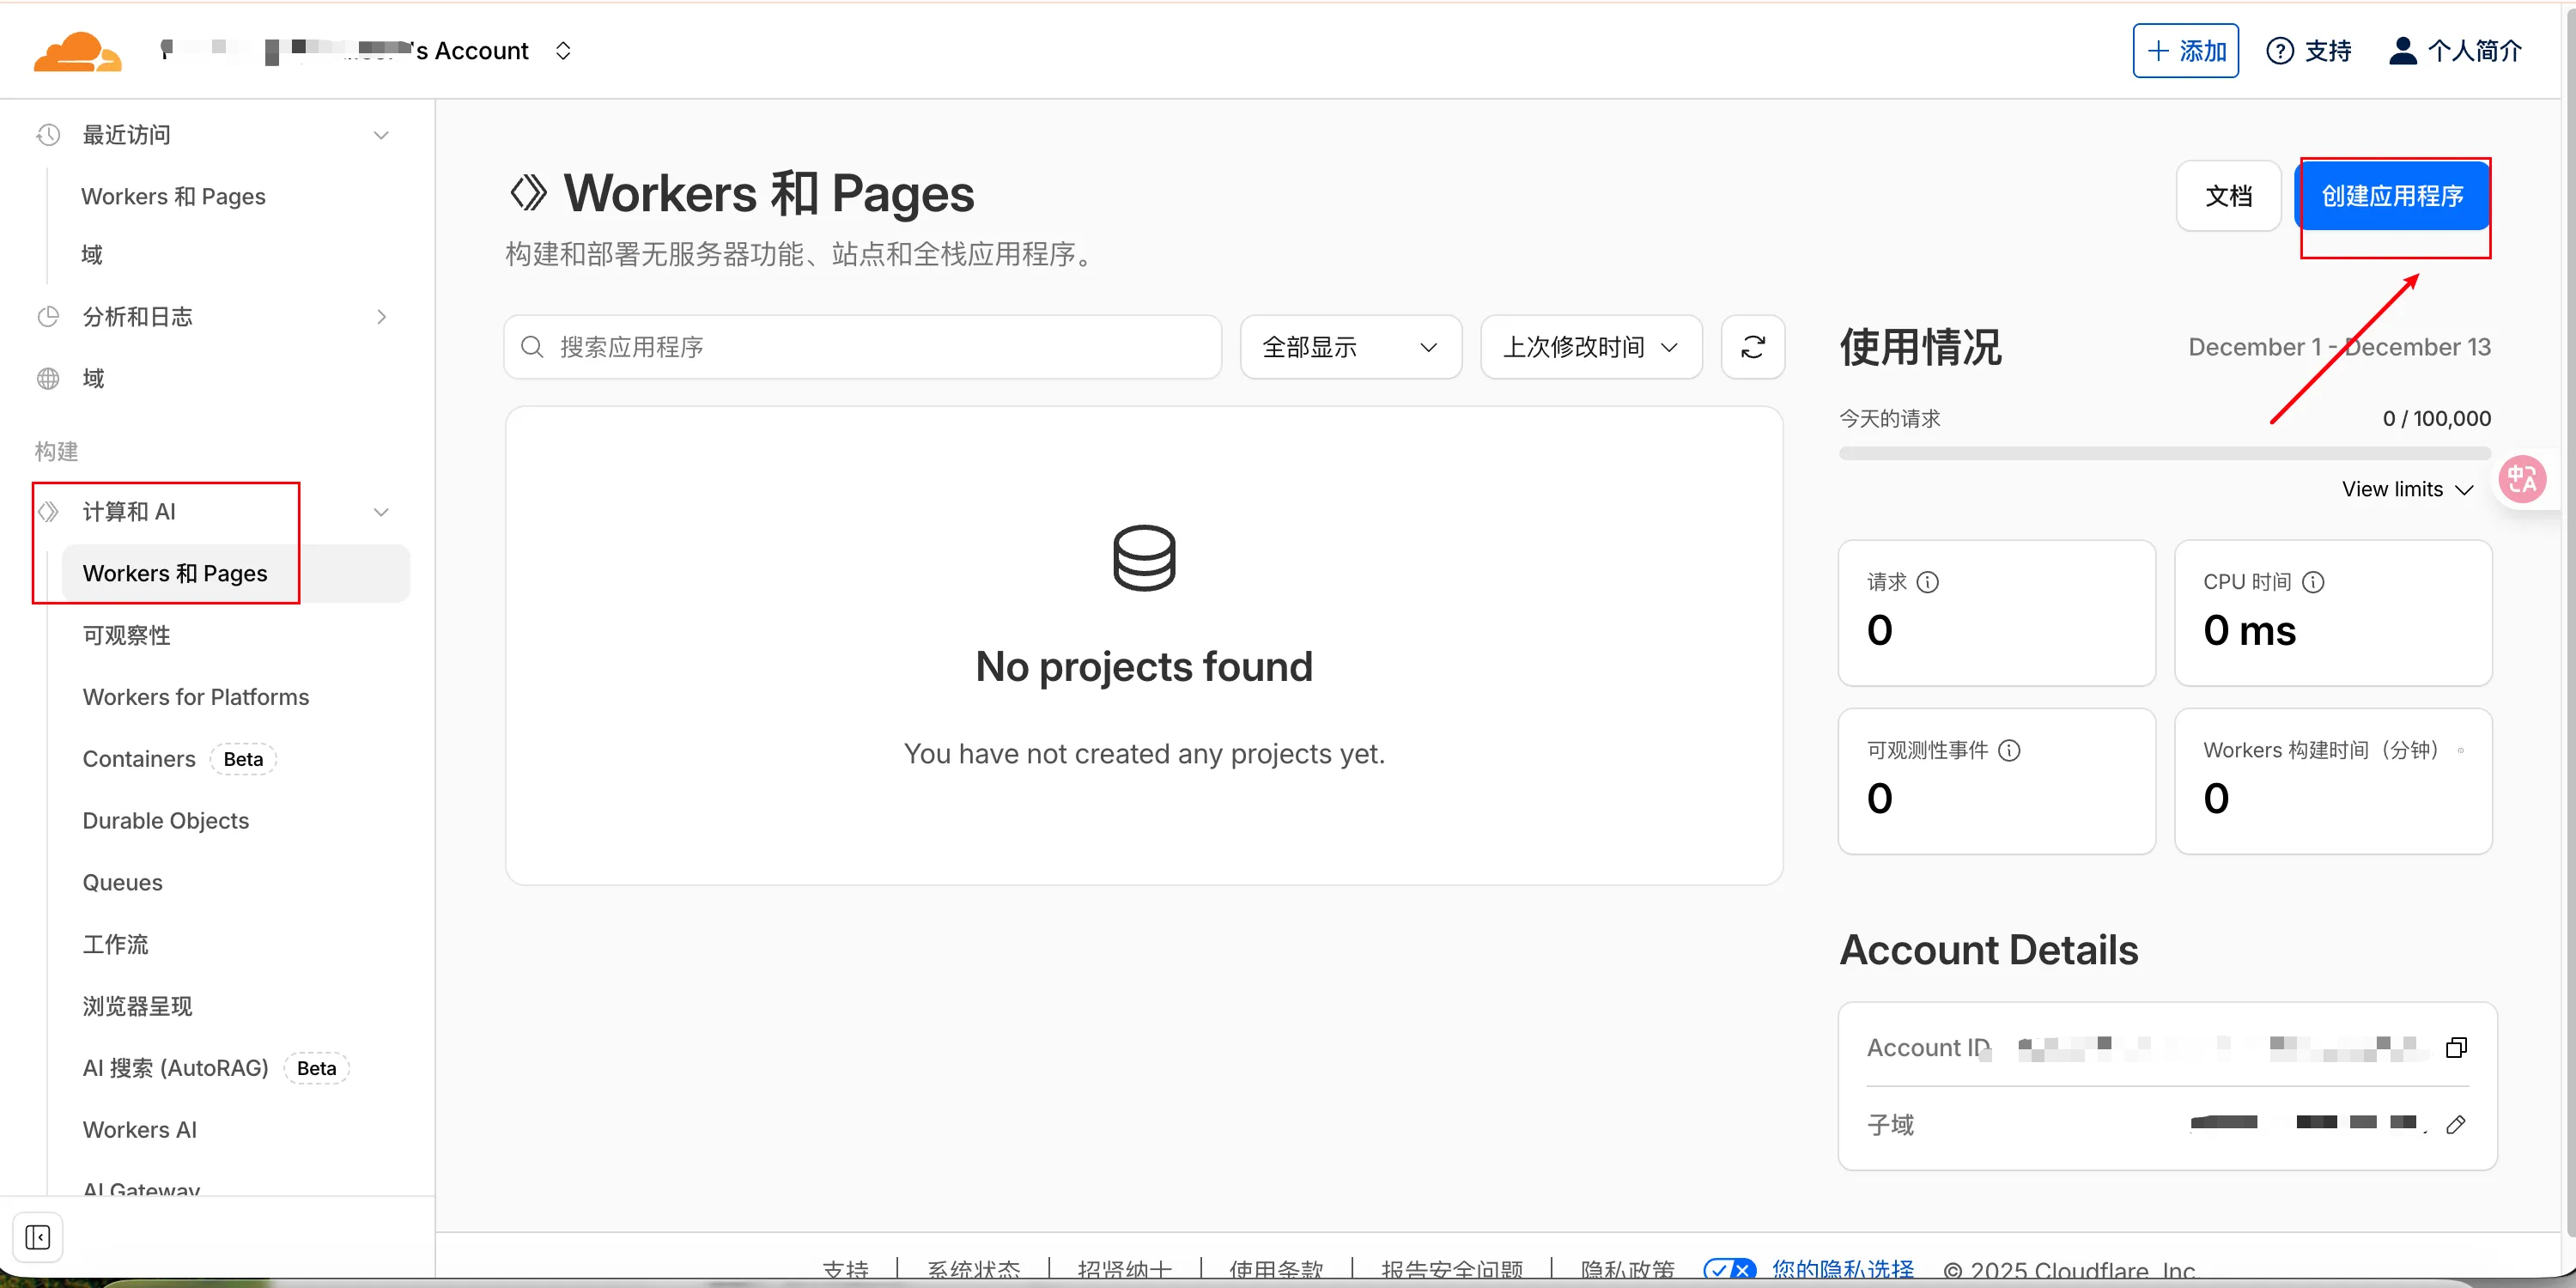Click the info icon beside 可观测性事件
Viewport: 2576px width, 1288px height.
[2009, 750]
